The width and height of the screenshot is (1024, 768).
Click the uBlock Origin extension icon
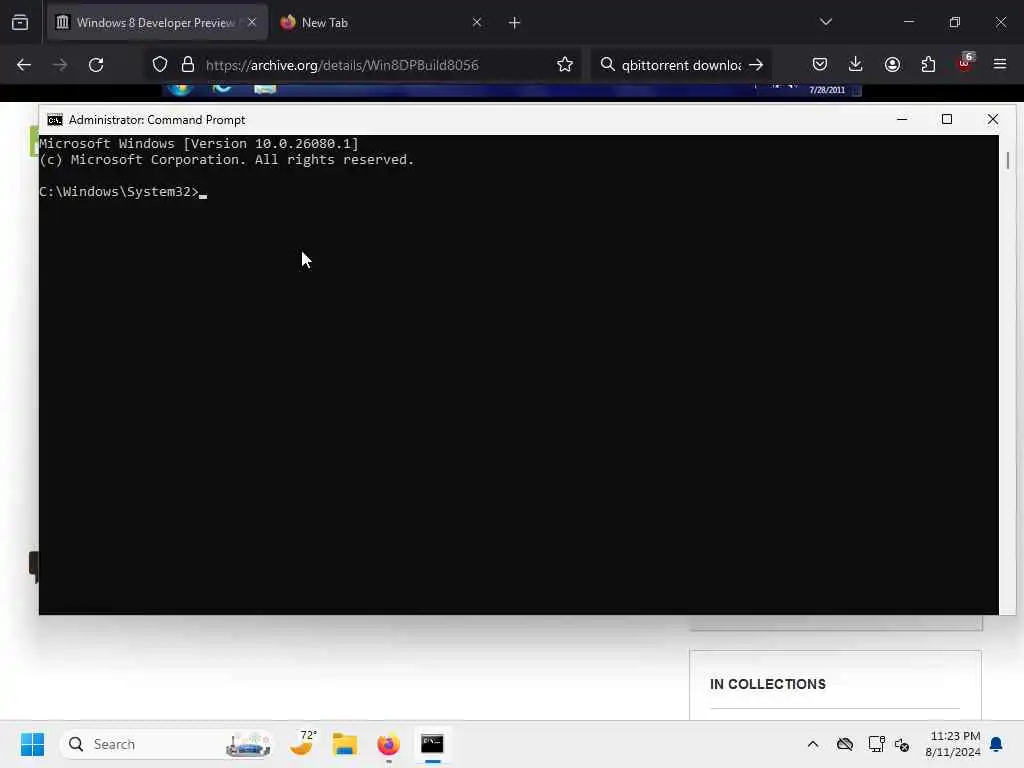tap(965, 63)
